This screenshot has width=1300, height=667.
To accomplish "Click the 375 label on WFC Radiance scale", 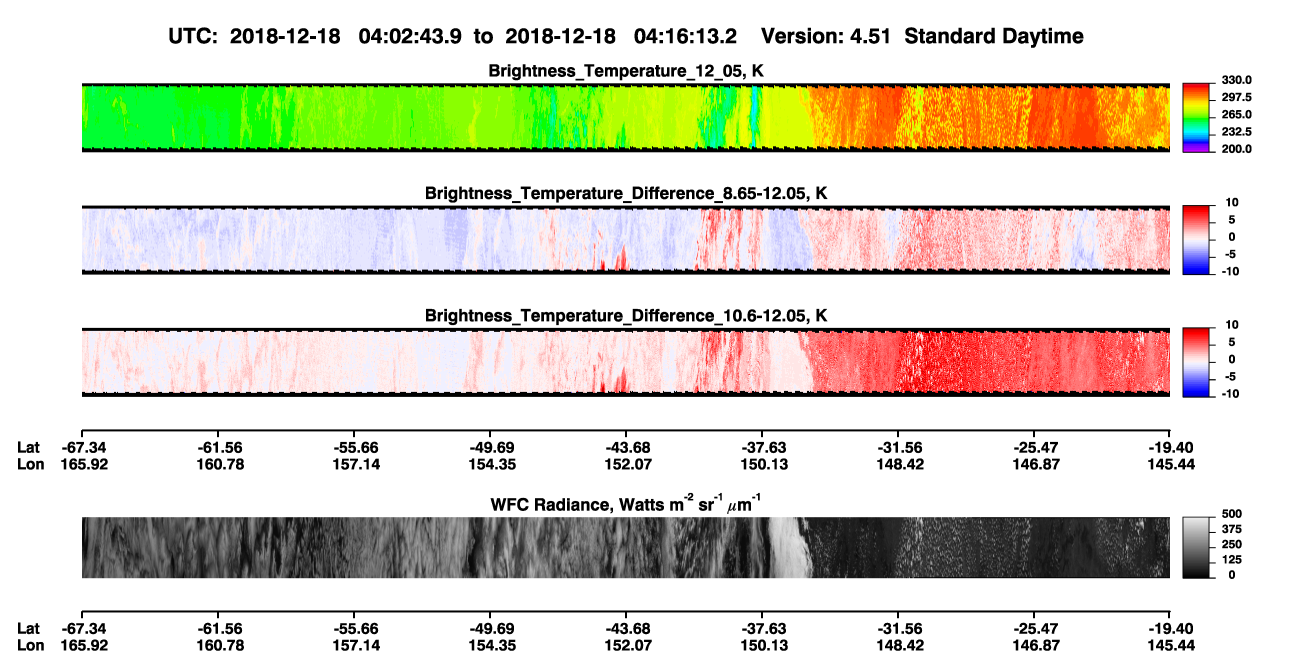I will pyautogui.click(x=1231, y=529).
